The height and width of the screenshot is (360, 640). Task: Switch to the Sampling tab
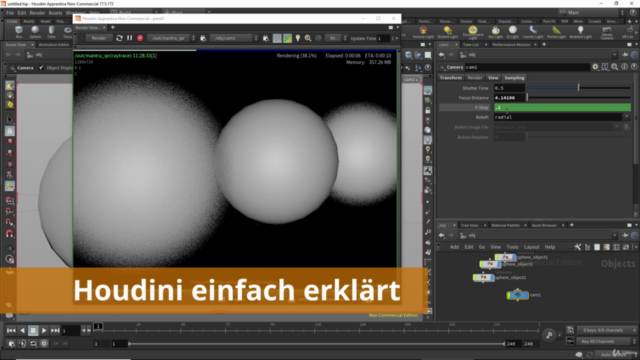[x=514, y=78]
